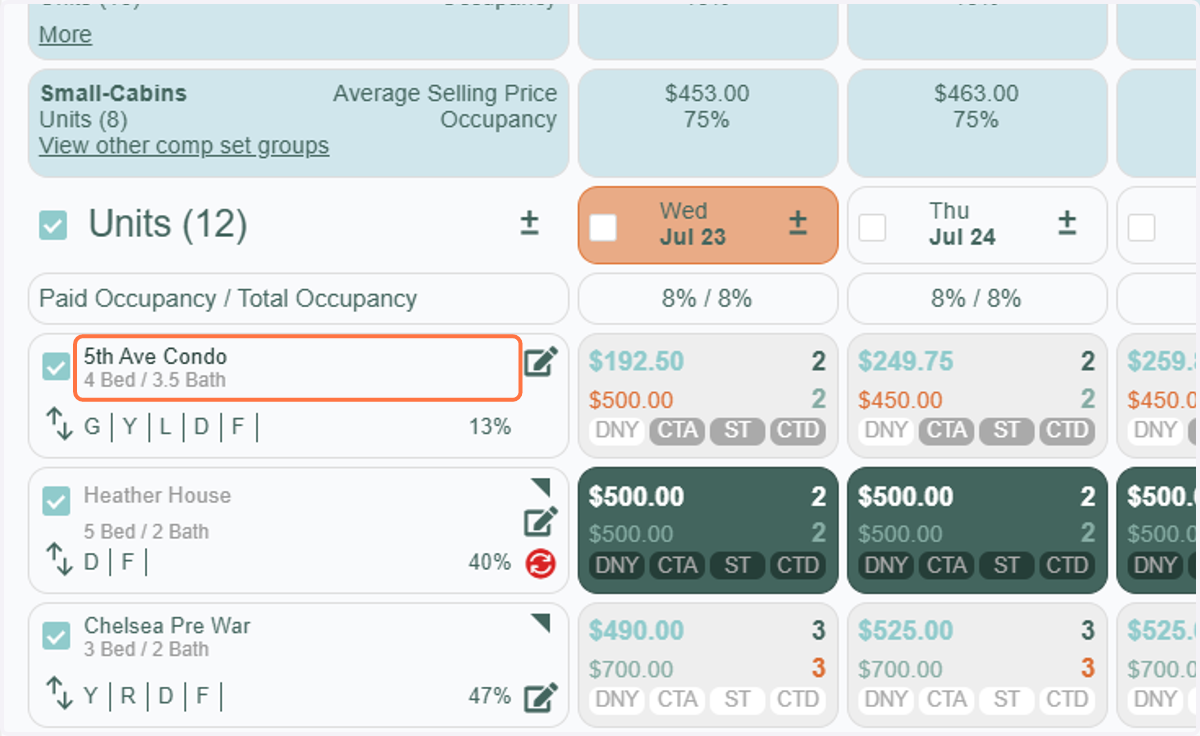Click 13% occupancy on 5th Ave Condo

[x=490, y=427]
